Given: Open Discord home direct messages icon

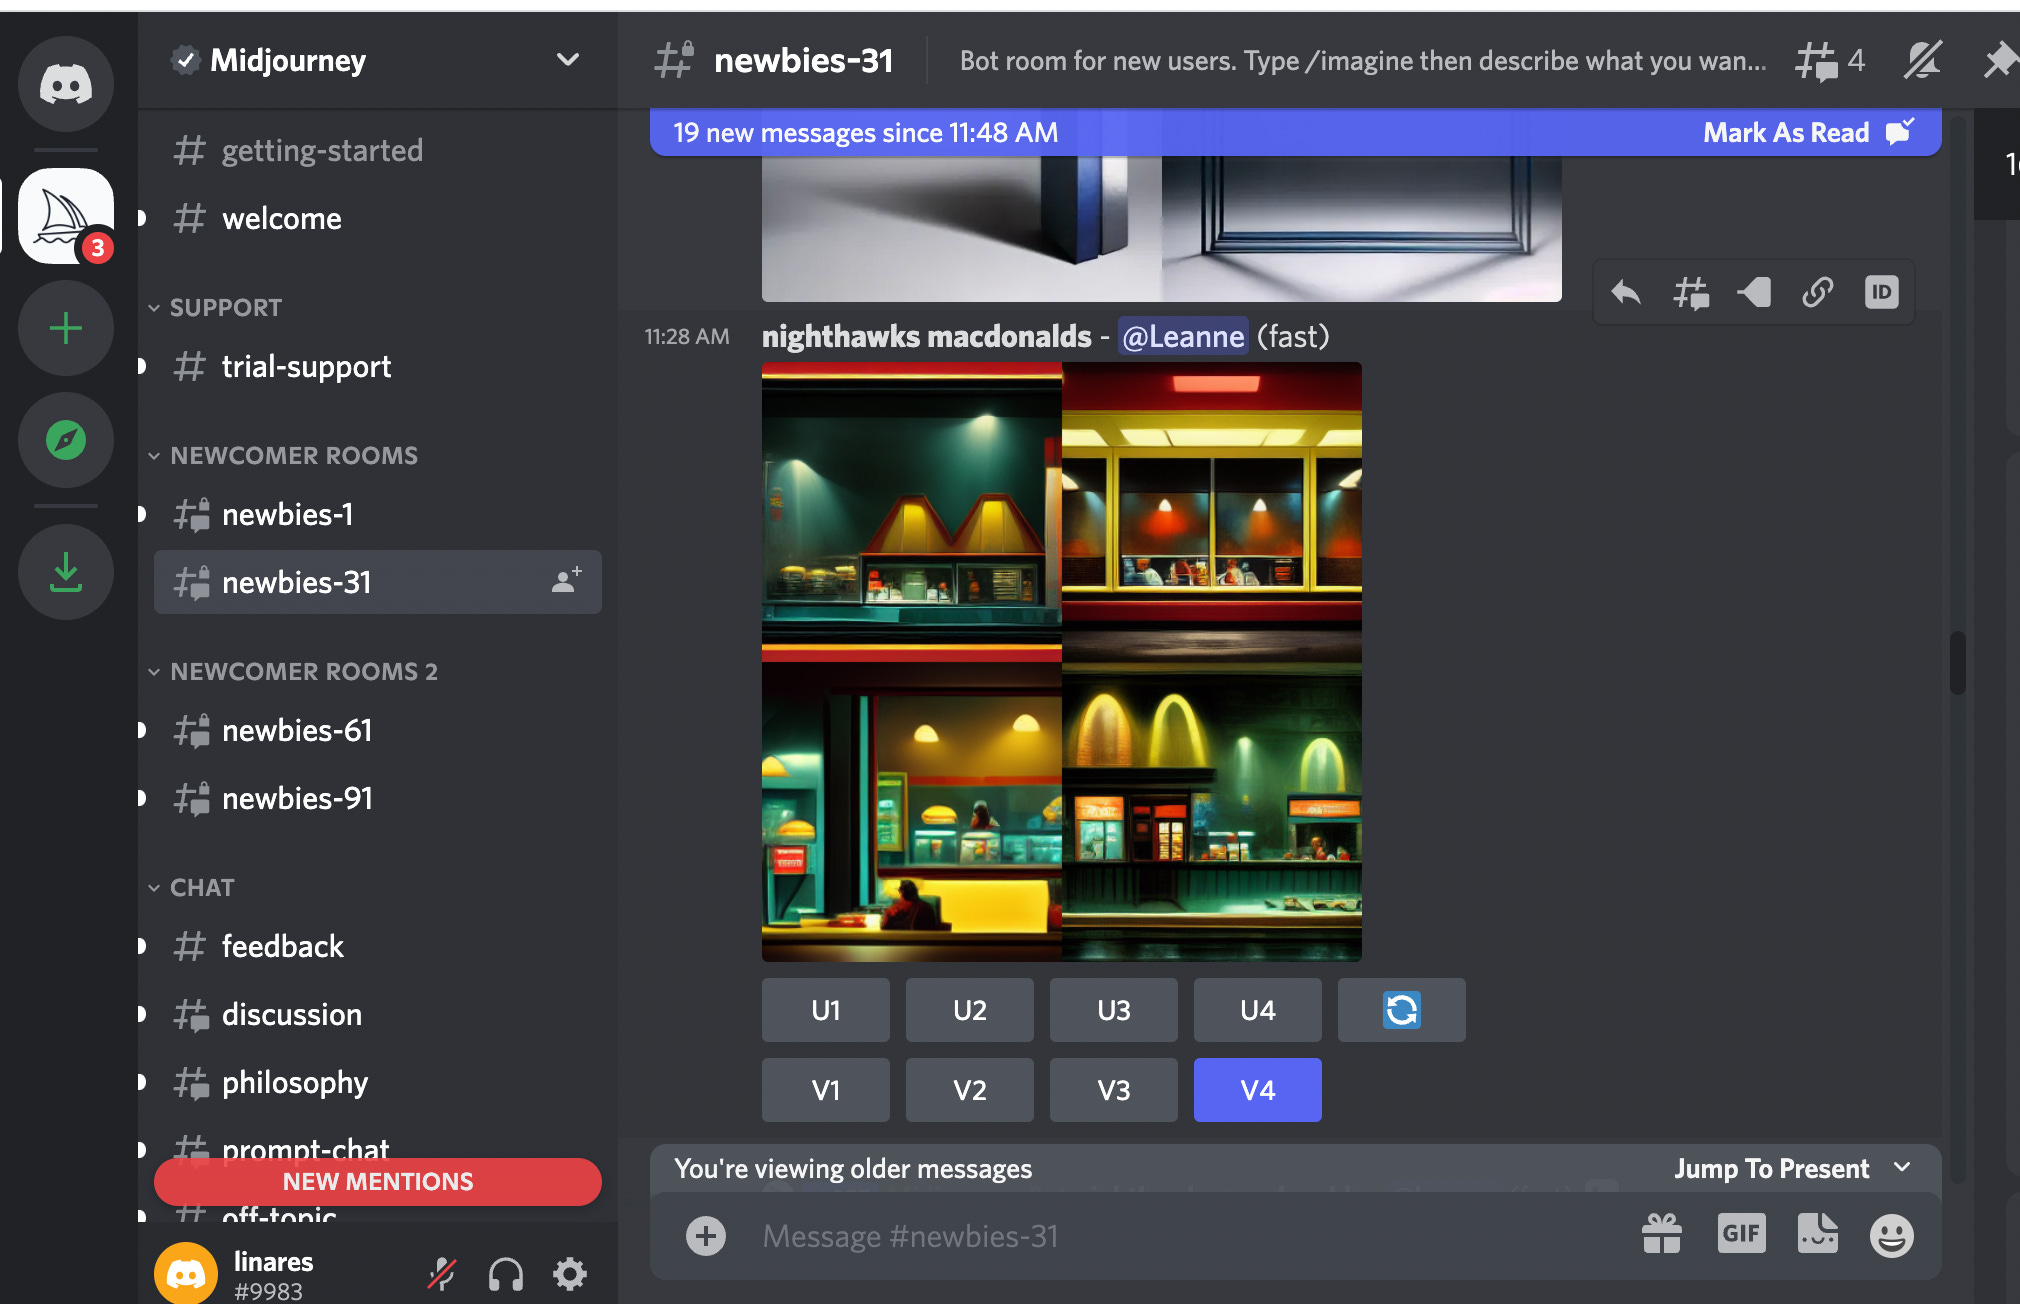Looking at the screenshot, I should [x=66, y=84].
